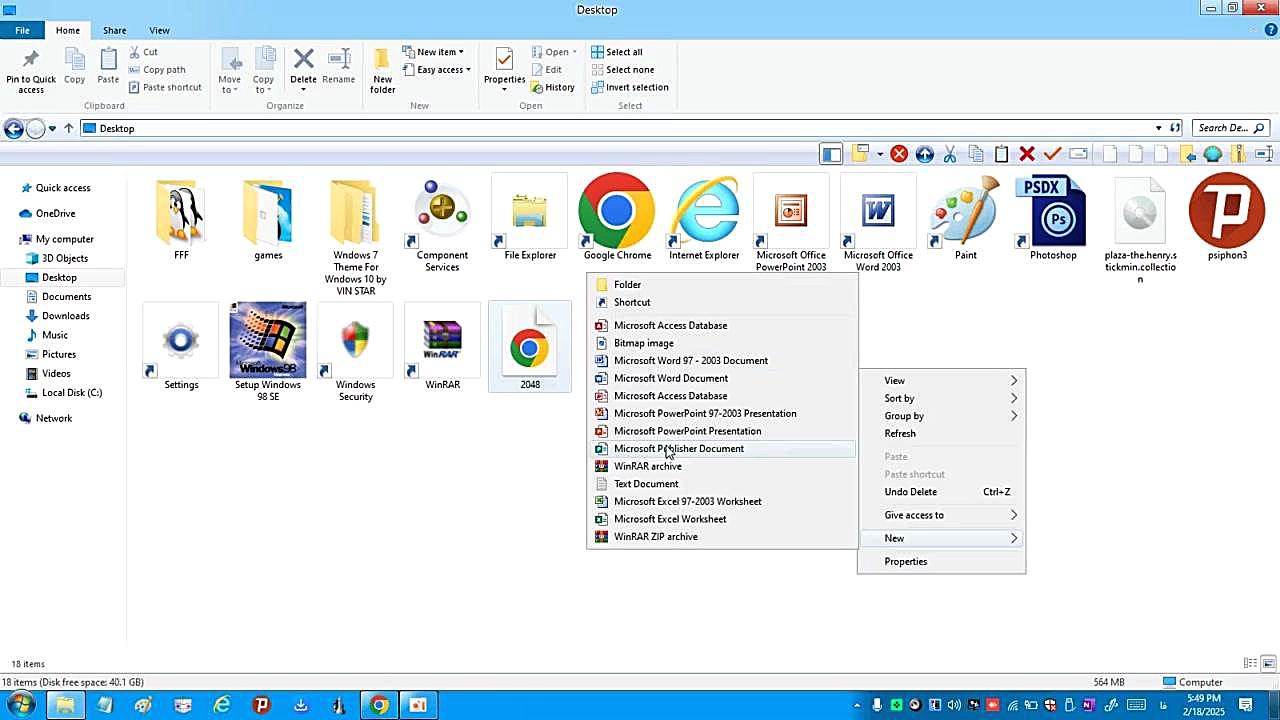Click the Windows Start orb
The image size is (1280, 720).
tap(21, 705)
